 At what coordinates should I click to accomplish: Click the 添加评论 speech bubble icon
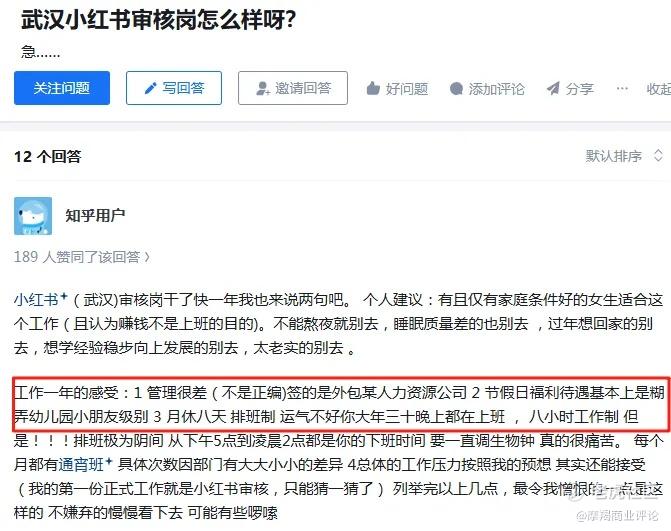(x=456, y=89)
